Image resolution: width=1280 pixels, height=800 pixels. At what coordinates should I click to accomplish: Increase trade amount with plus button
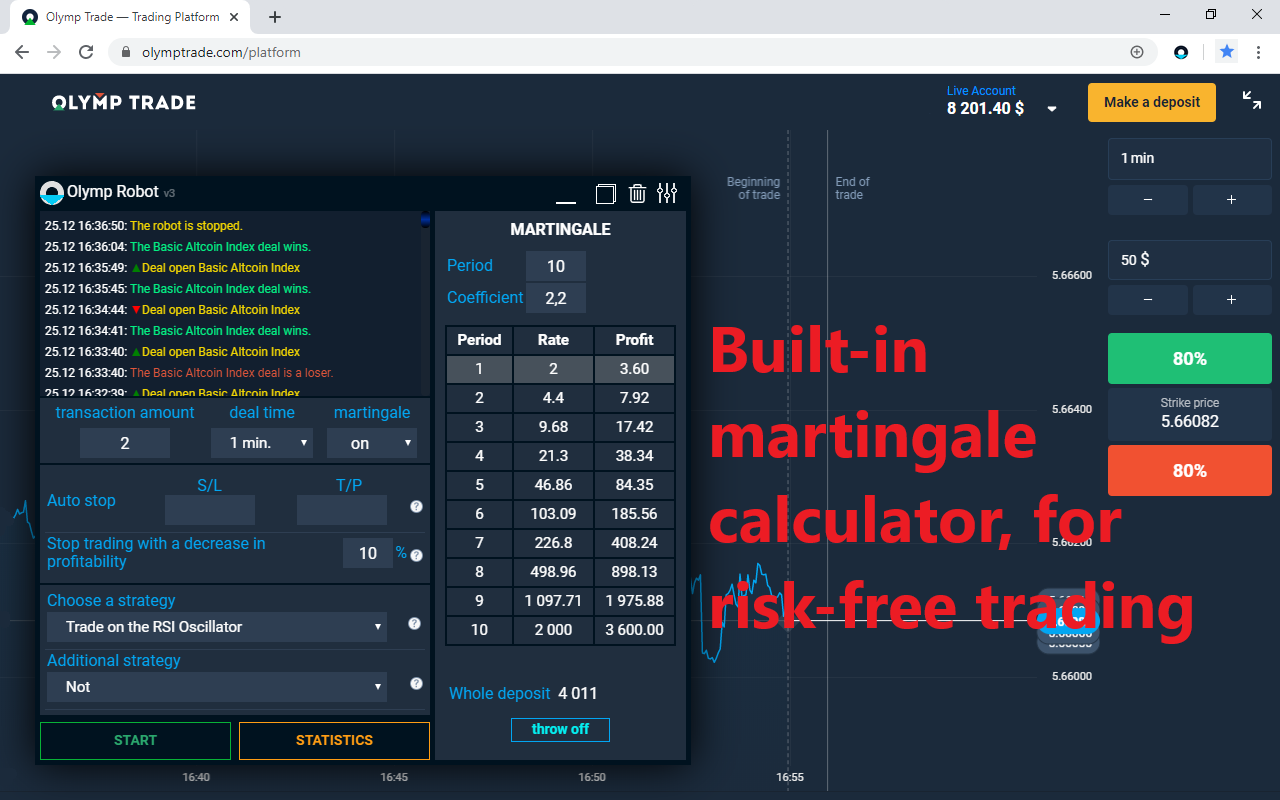tap(1232, 300)
